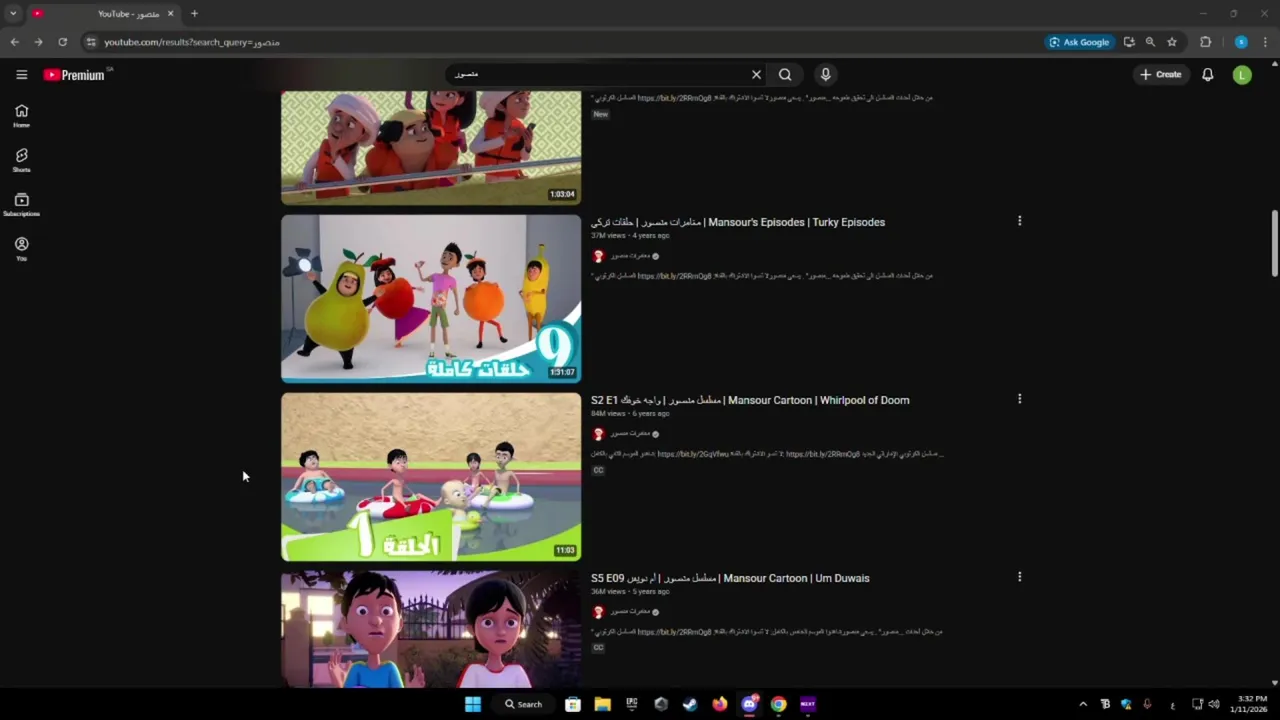The height and width of the screenshot is (720, 1280).
Task: Open Chrome's three-dot menu
Action: click(x=1265, y=42)
